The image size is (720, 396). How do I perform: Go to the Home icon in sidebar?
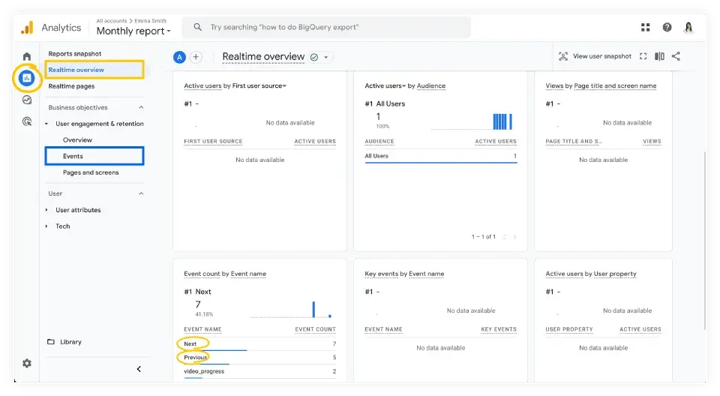27,57
